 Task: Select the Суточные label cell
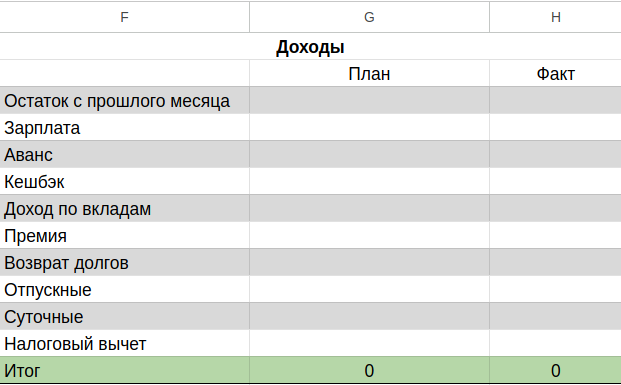[124, 316]
